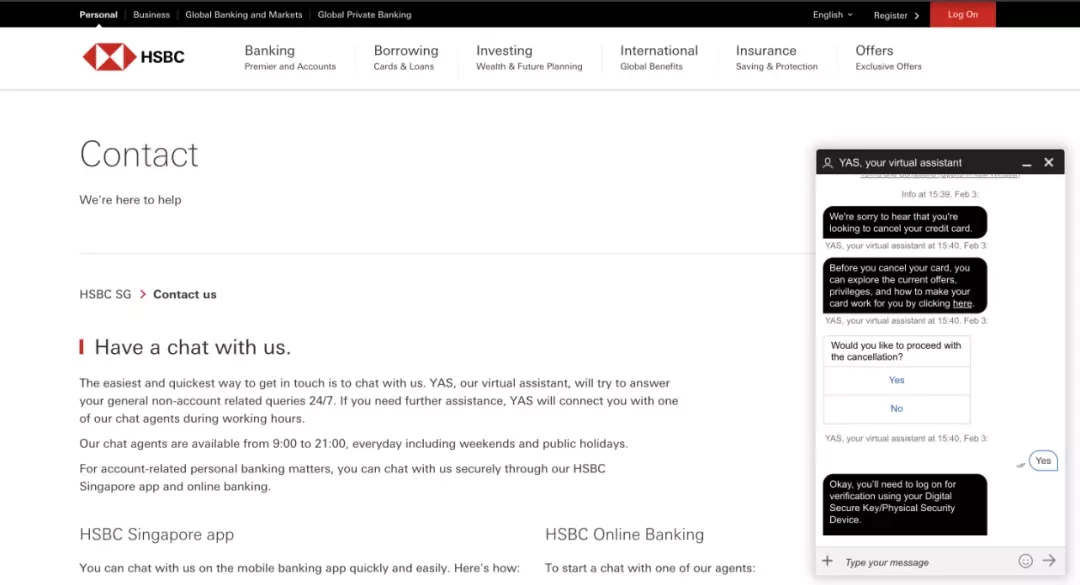Click the sent 'Yes' reply bubble
This screenshot has width=1080, height=585.
1043,461
